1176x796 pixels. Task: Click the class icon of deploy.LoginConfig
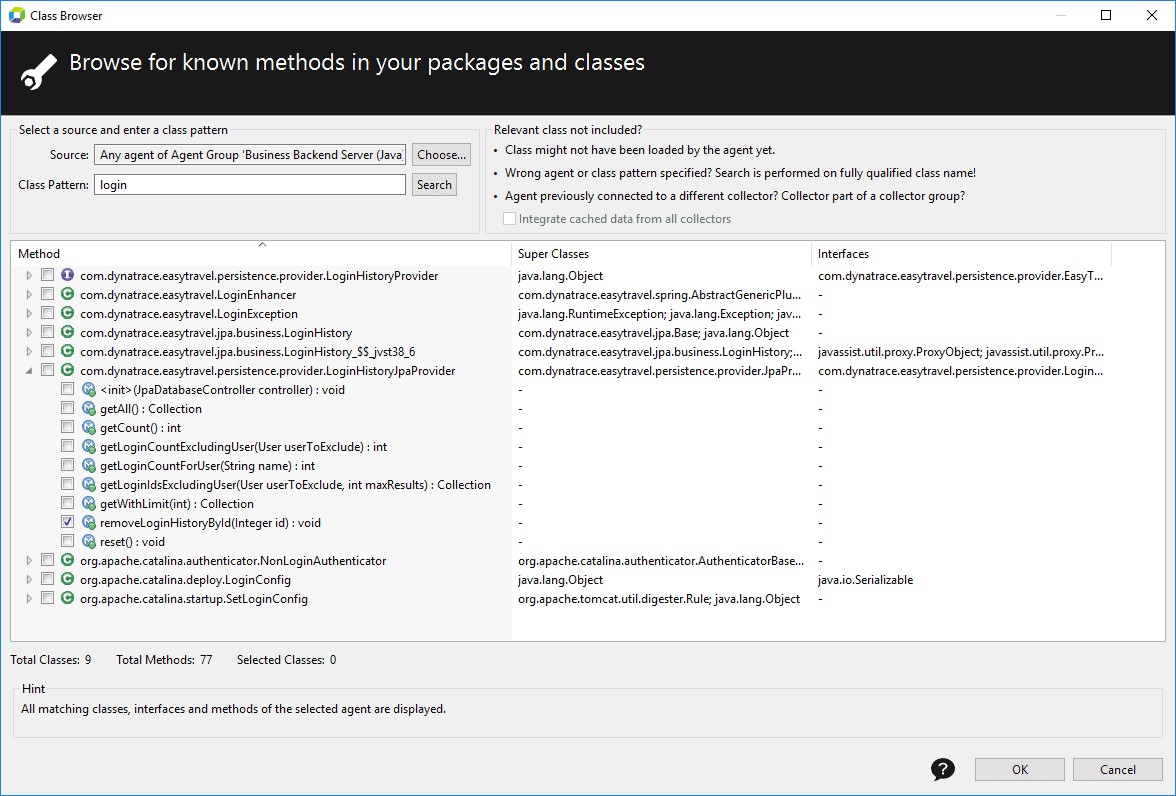68,579
